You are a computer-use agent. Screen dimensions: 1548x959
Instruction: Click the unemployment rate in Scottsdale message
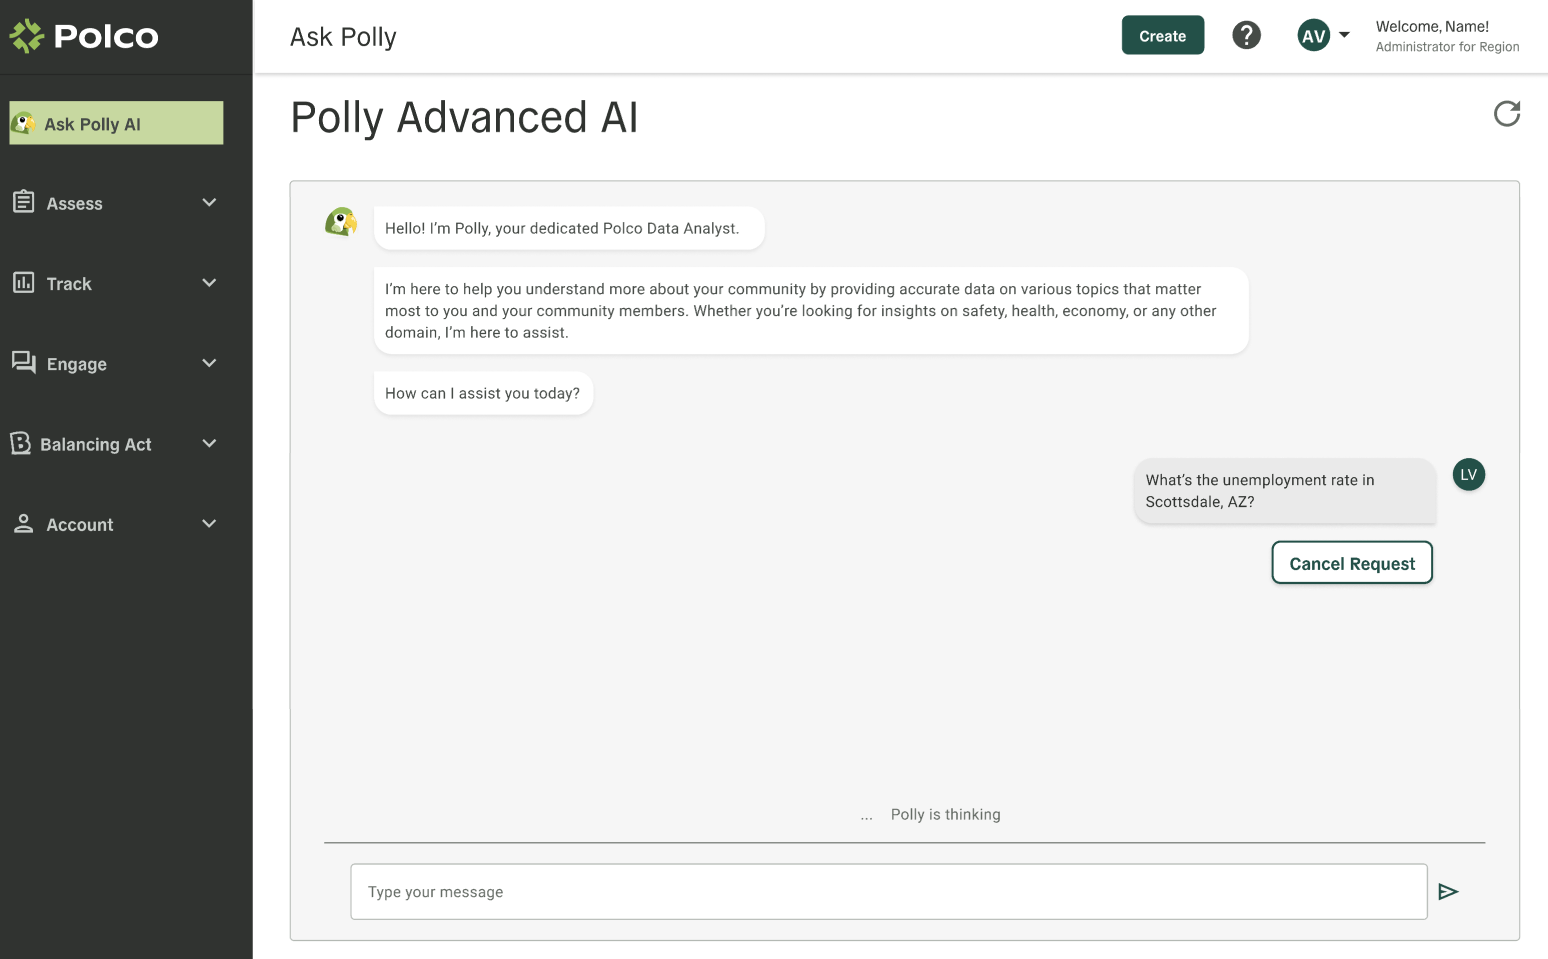click(x=1285, y=491)
